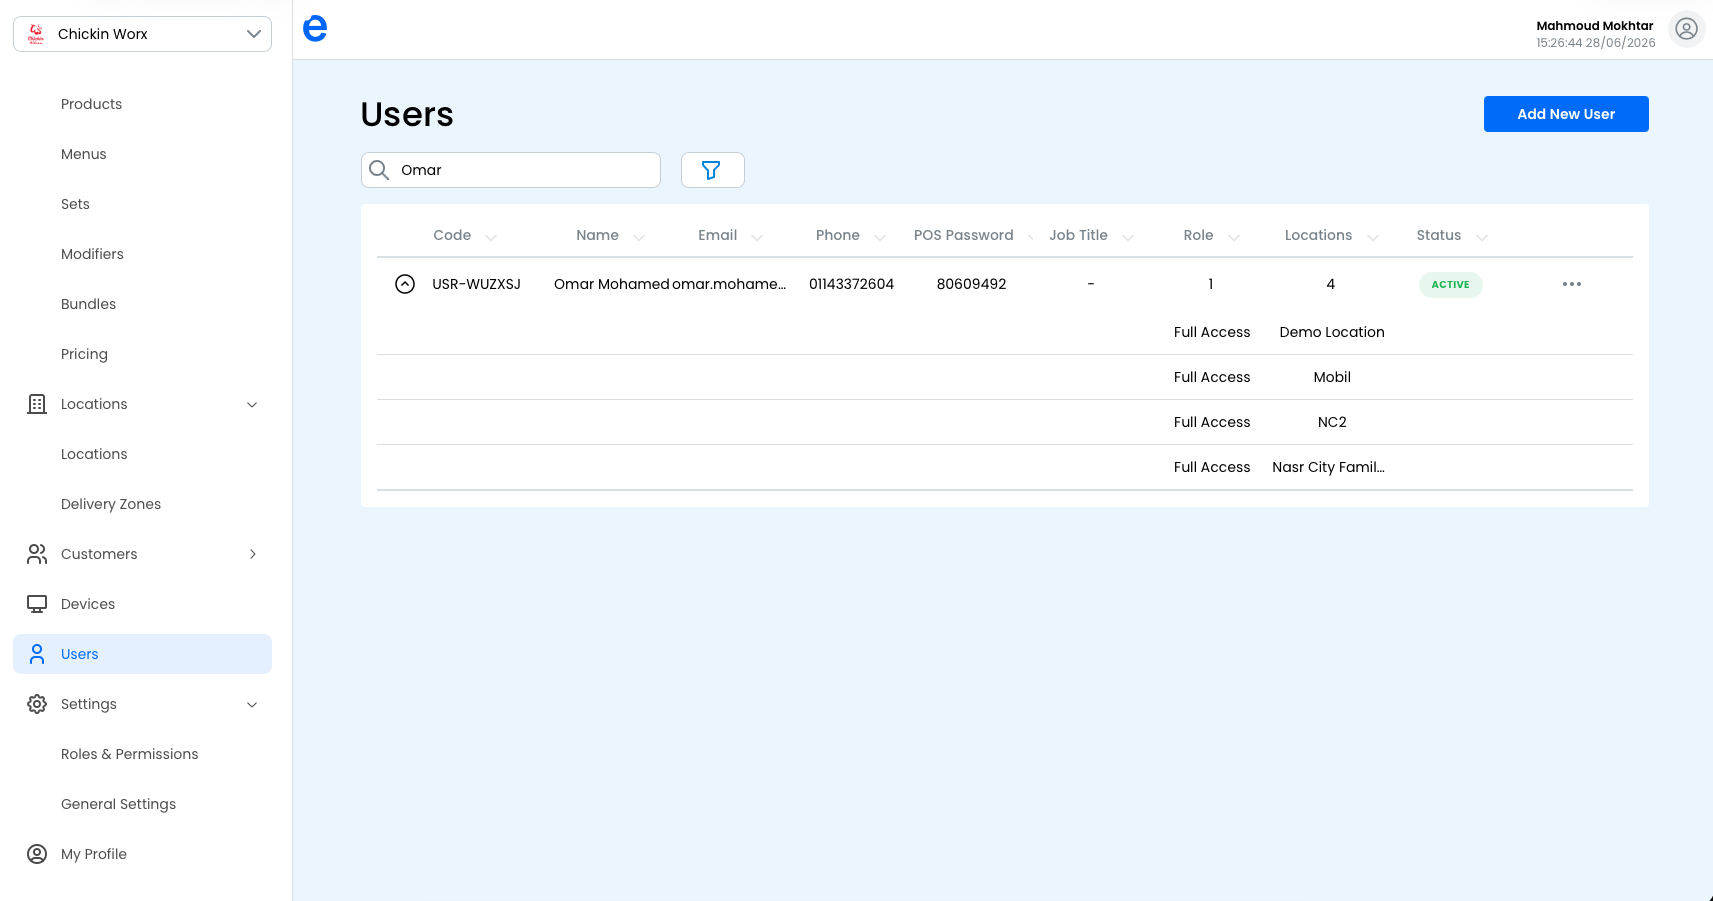Screen dimensions: 1713x901
Task: Click the Users page heading
Action: (x=407, y=115)
